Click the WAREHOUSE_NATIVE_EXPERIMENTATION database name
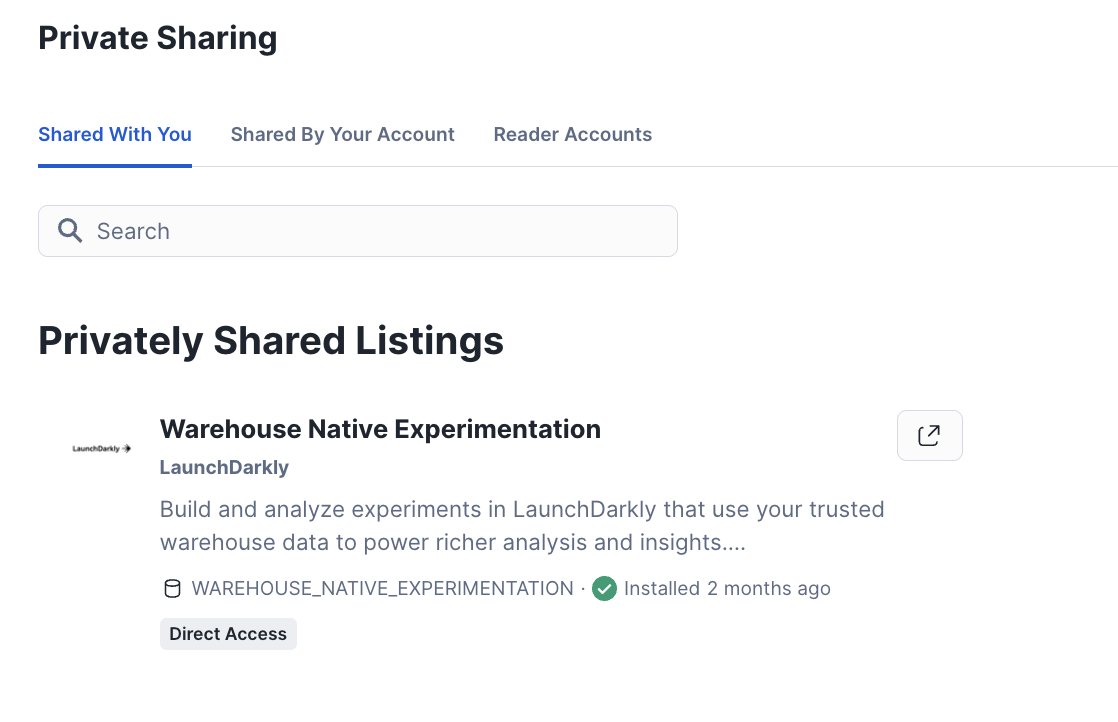The image size is (1118, 722). pyautogui.click(x=380, y=588)
